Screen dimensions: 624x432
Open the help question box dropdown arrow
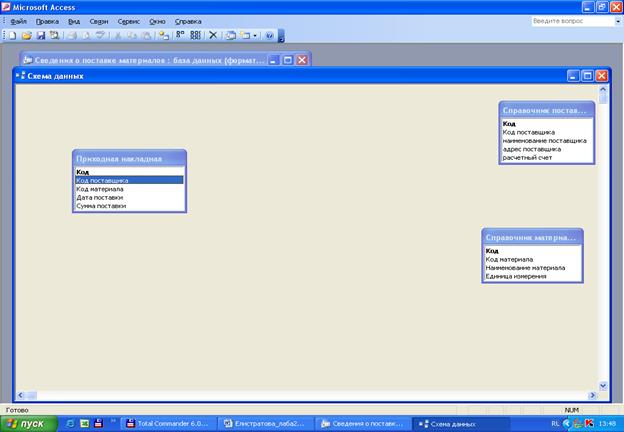tap(618, 21)
